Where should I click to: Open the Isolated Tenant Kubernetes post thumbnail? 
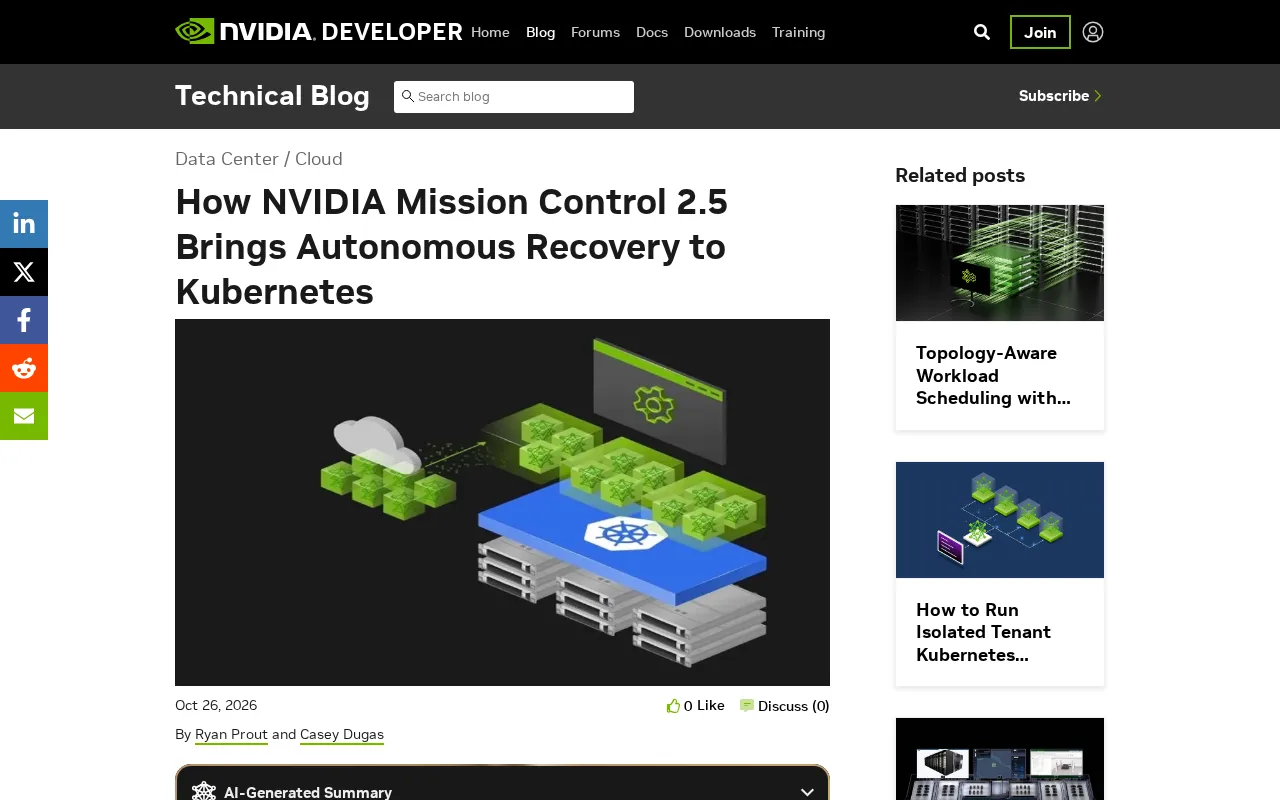point(1000,520)
